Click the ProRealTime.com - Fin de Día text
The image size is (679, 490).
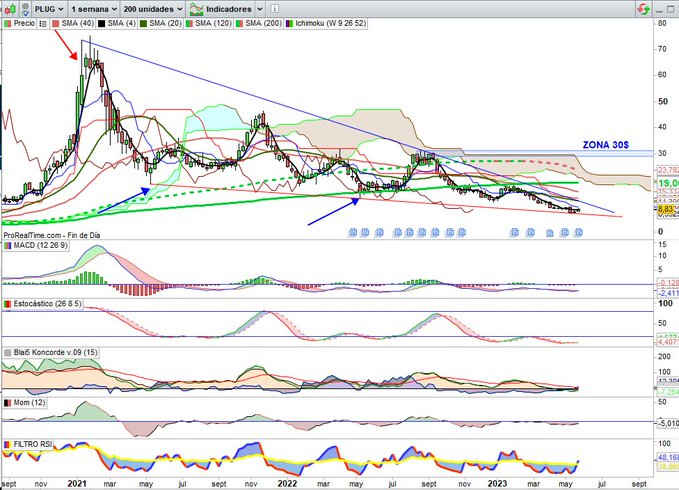tap(52, 235)
